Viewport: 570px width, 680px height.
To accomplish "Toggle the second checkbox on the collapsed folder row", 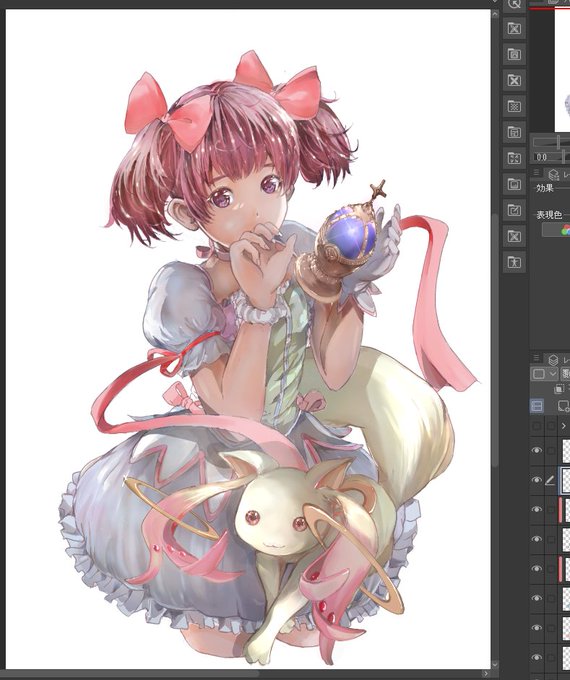I will click(x=550, y=426).
